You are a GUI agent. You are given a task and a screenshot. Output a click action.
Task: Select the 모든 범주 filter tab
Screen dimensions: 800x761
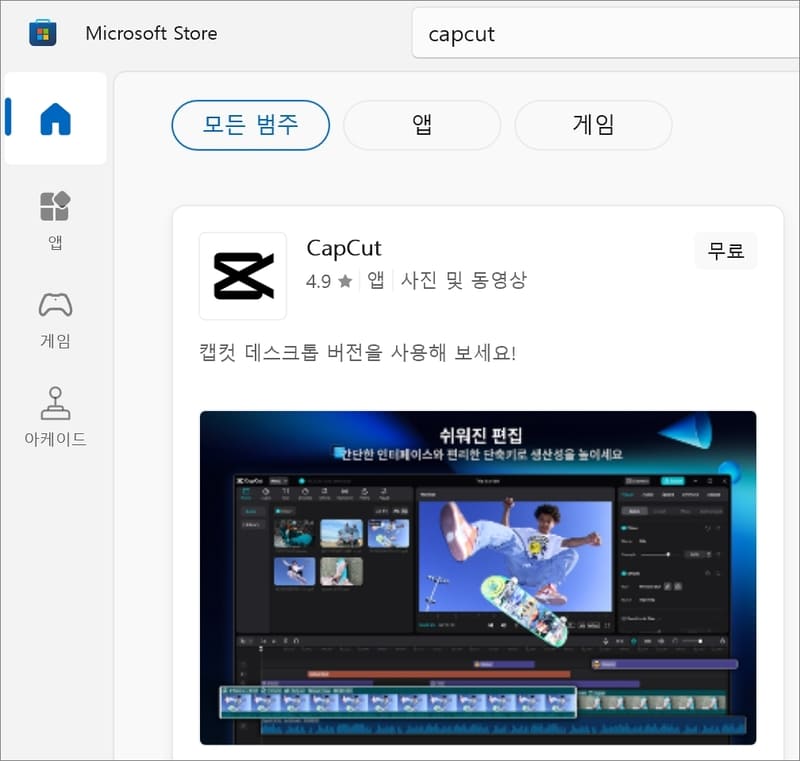[x=251, y=125]
